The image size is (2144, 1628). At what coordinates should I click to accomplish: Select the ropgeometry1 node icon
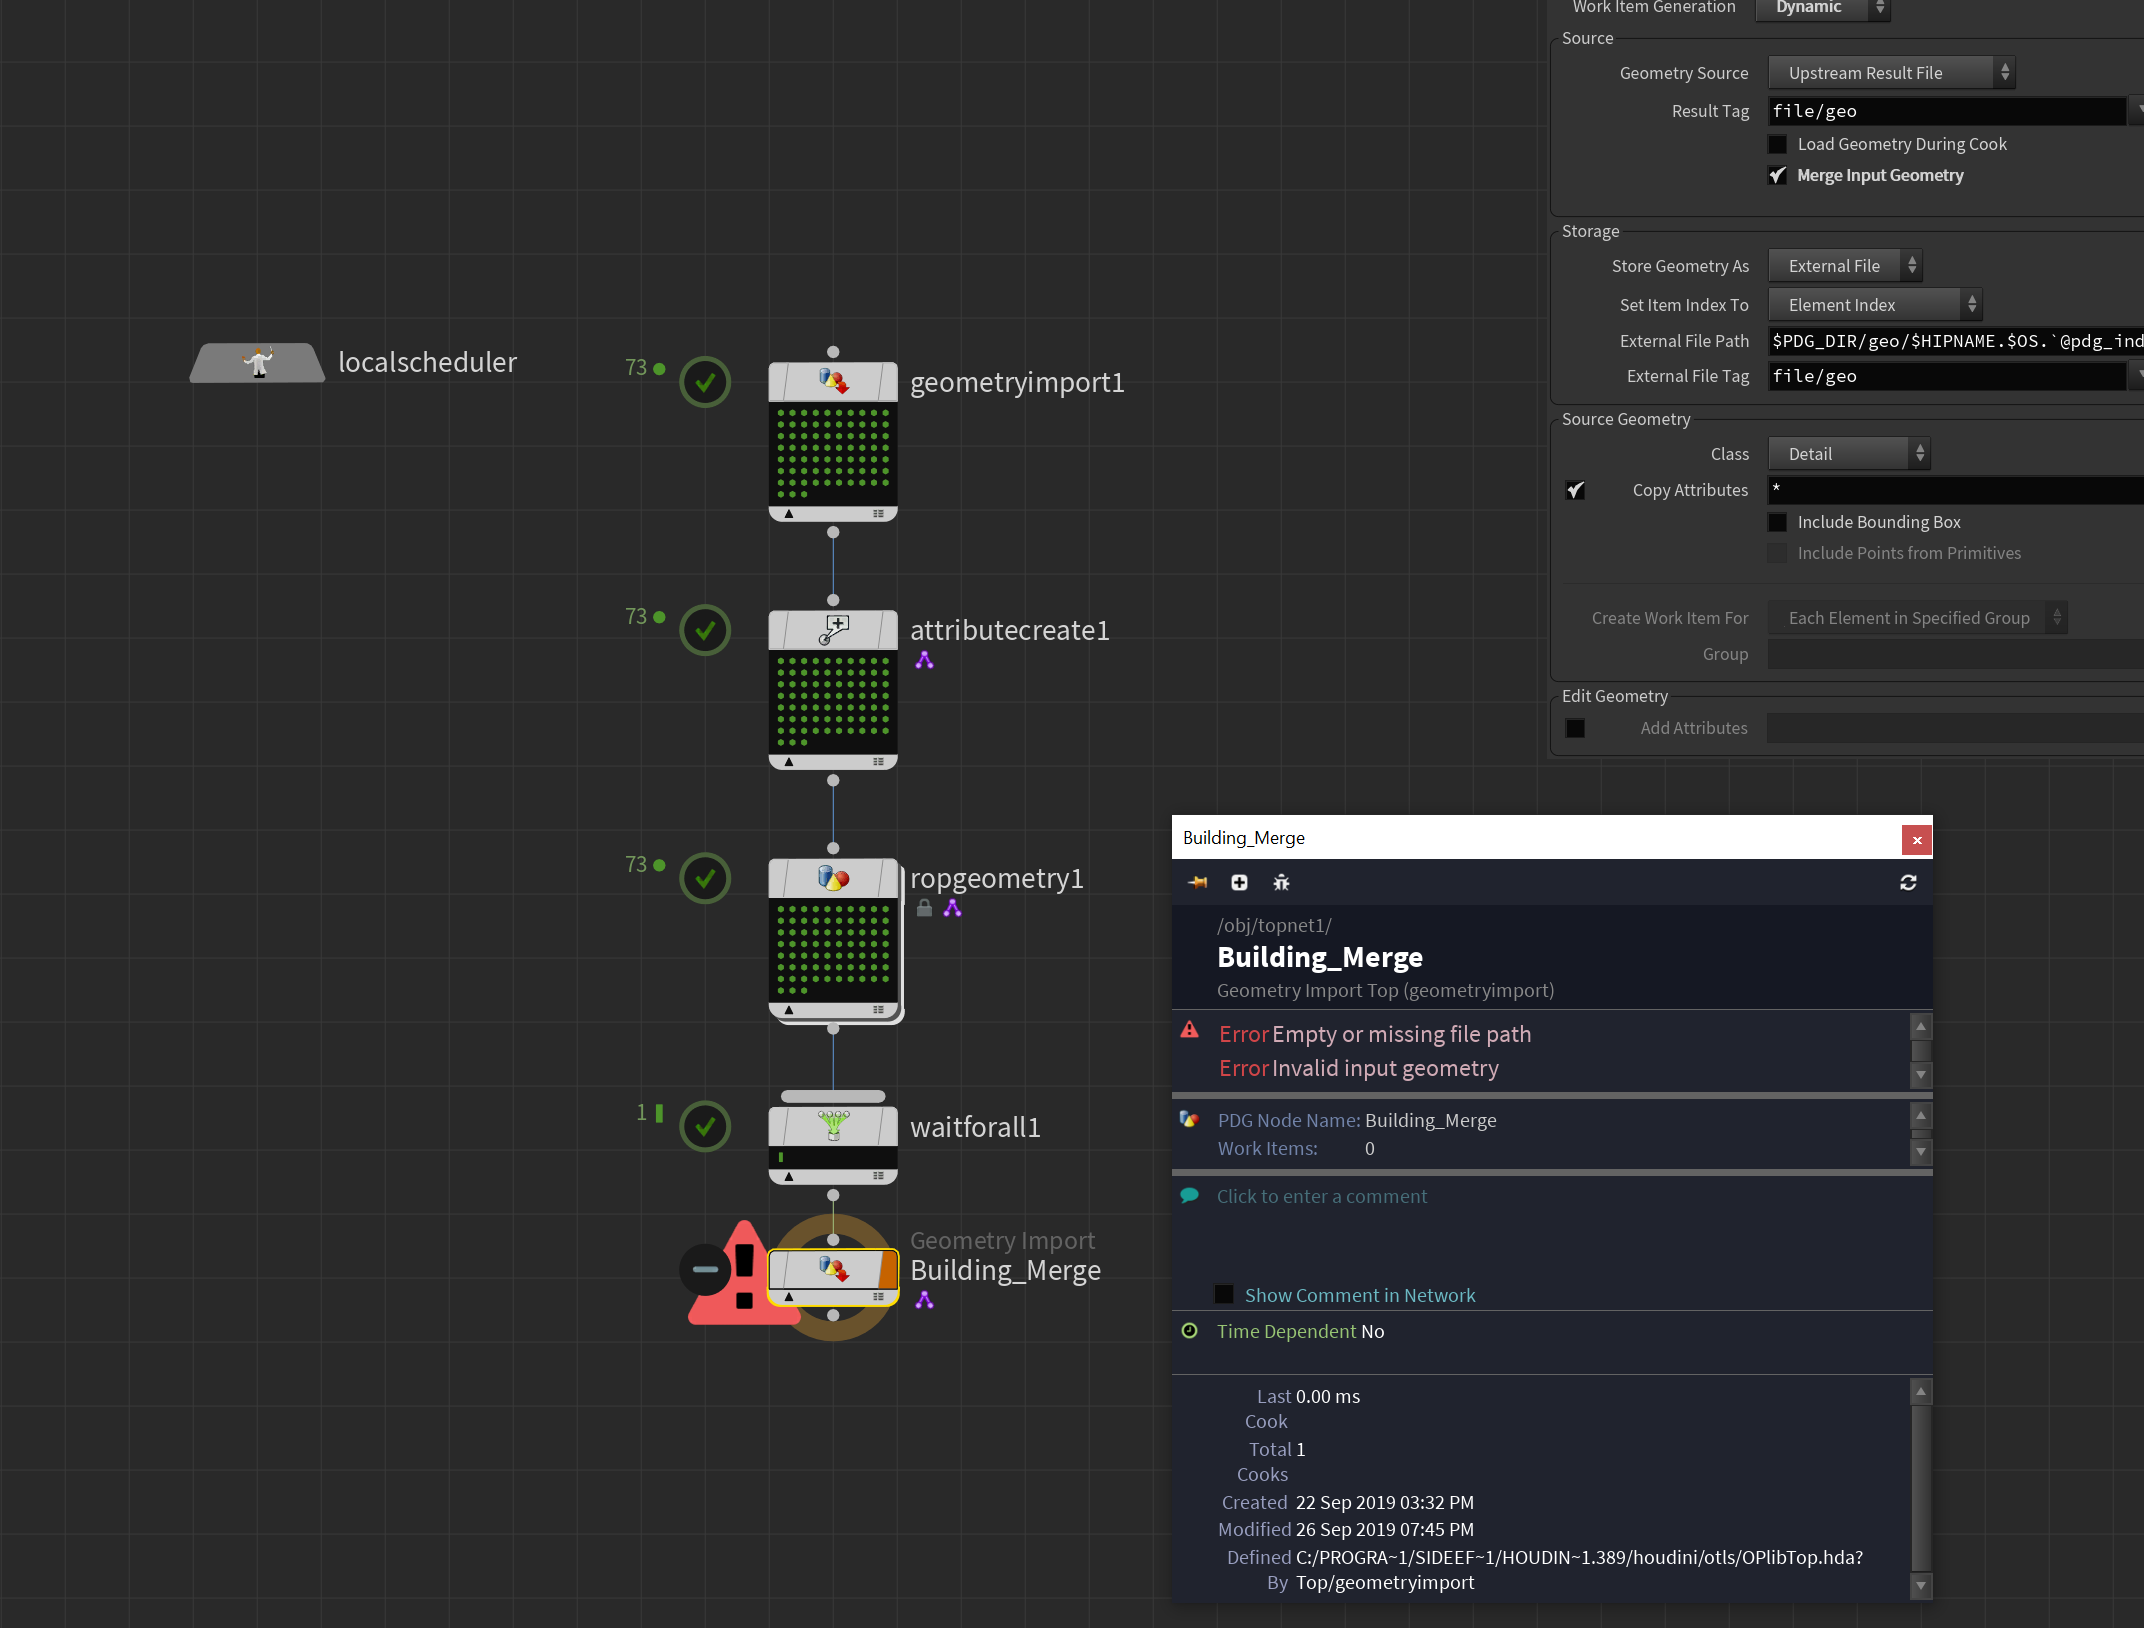coord(832,878)
